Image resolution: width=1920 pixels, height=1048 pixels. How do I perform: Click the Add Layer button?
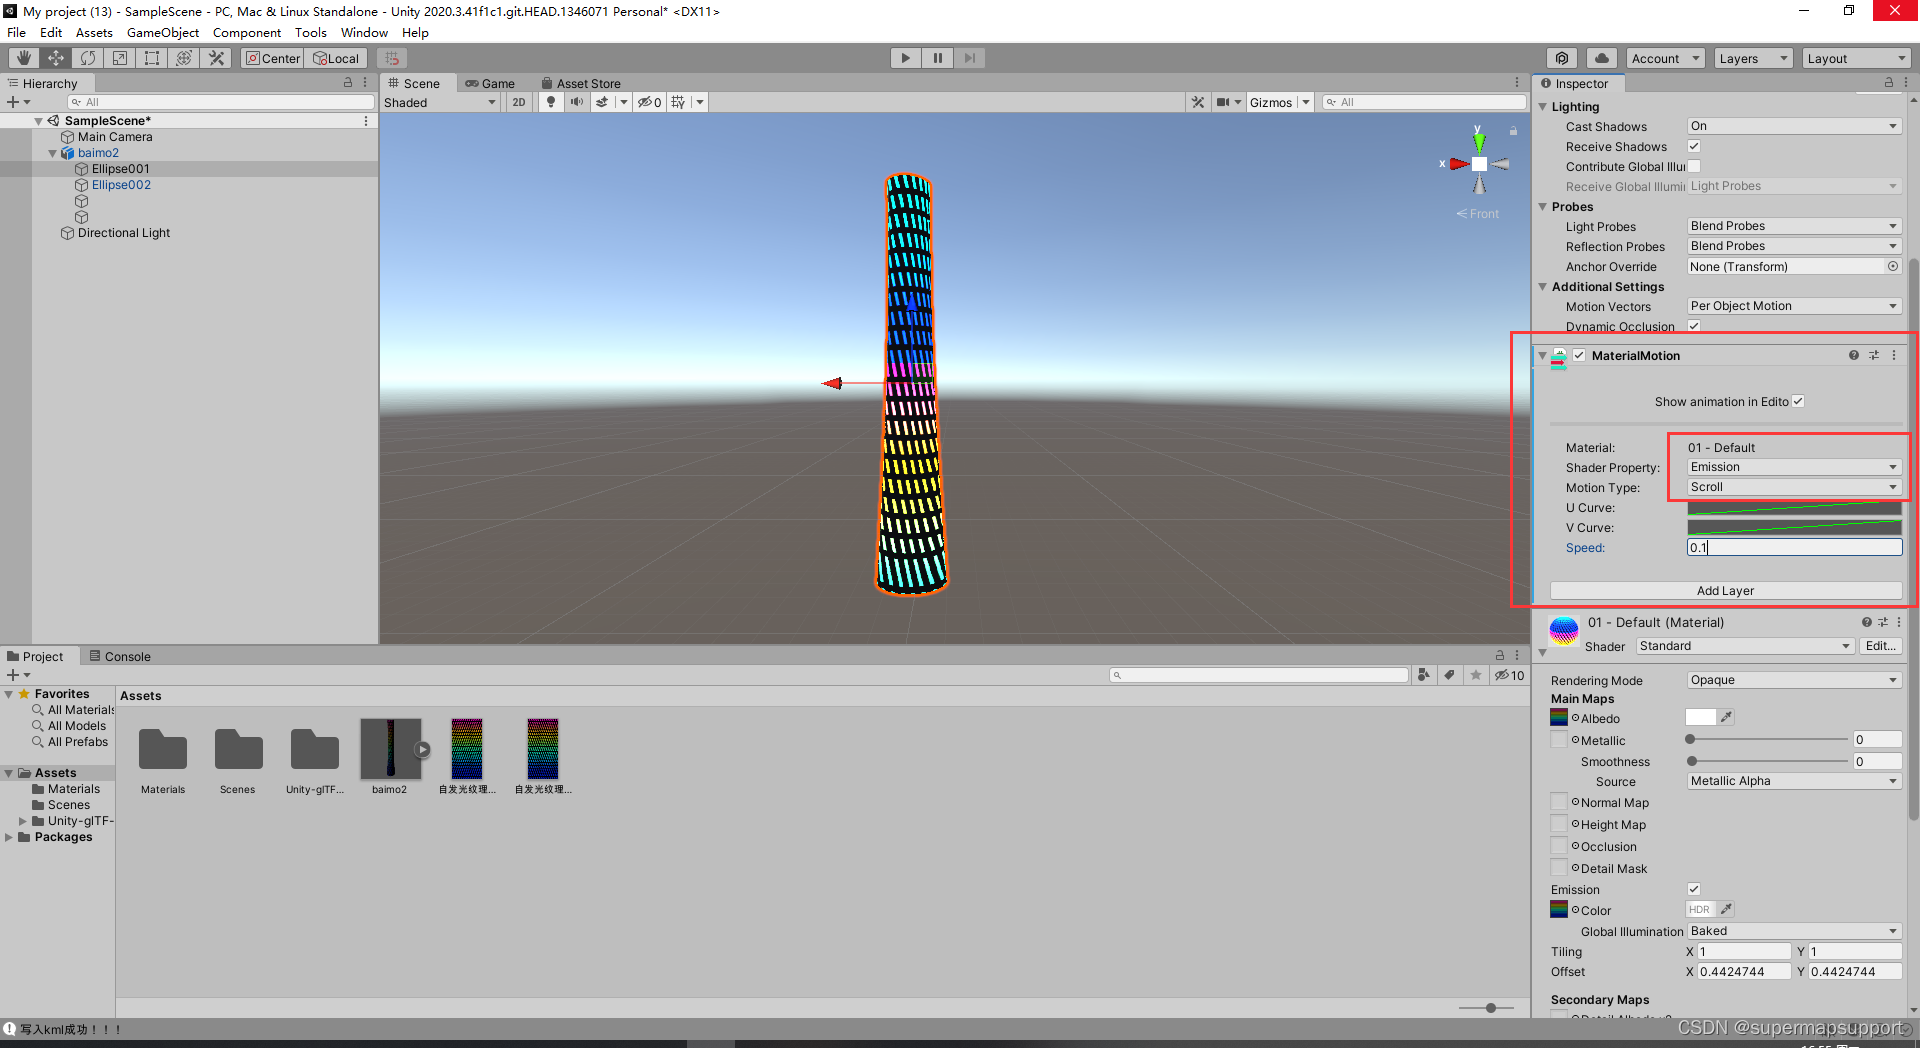click(x=1725, y=590)
